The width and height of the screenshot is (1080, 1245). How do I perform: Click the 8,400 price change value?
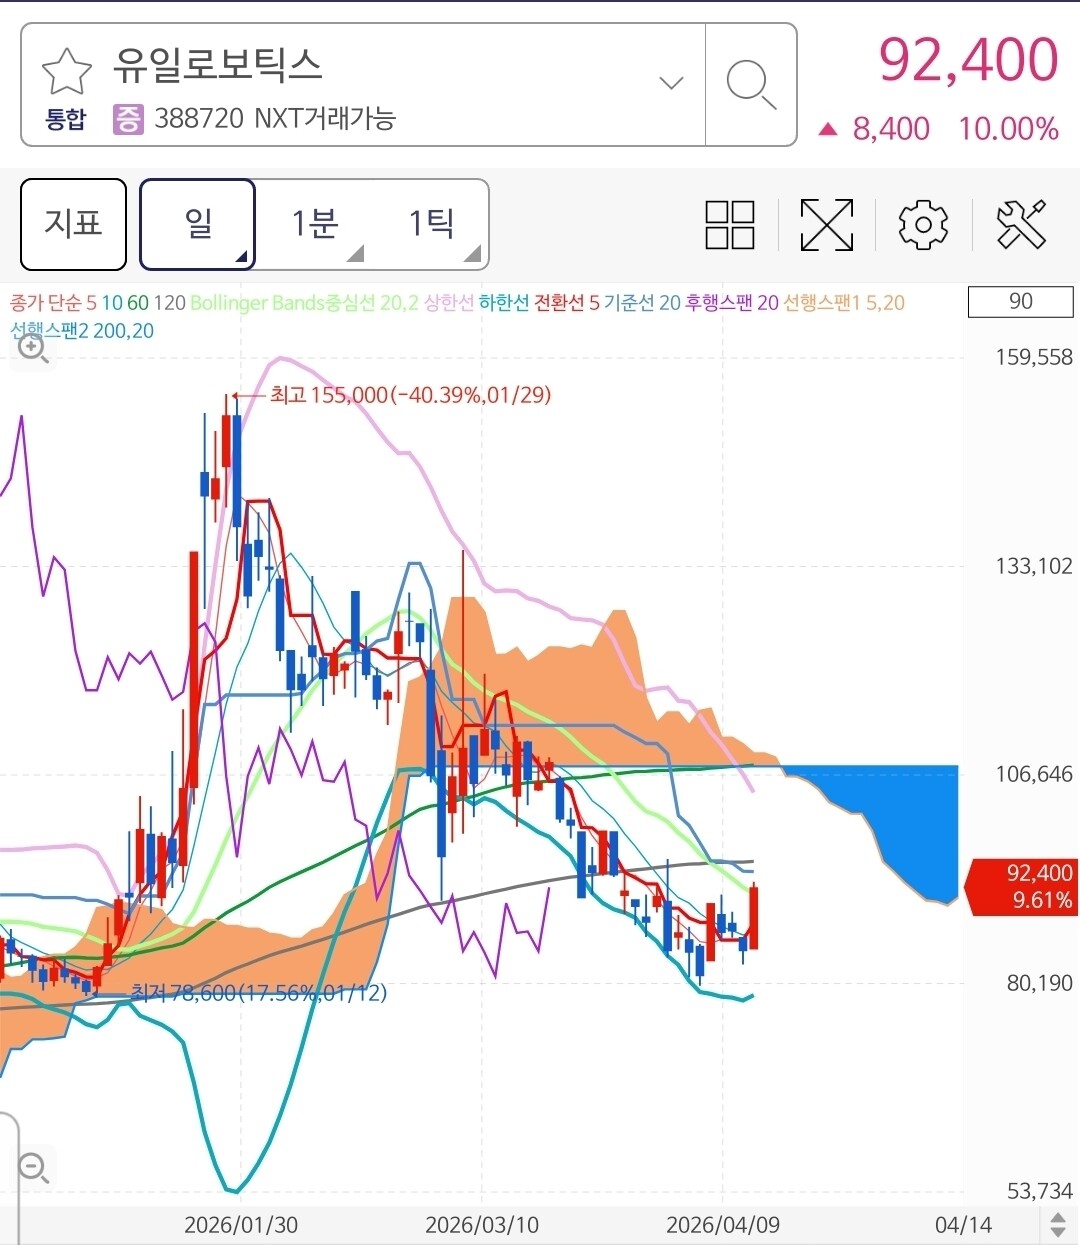891,129
